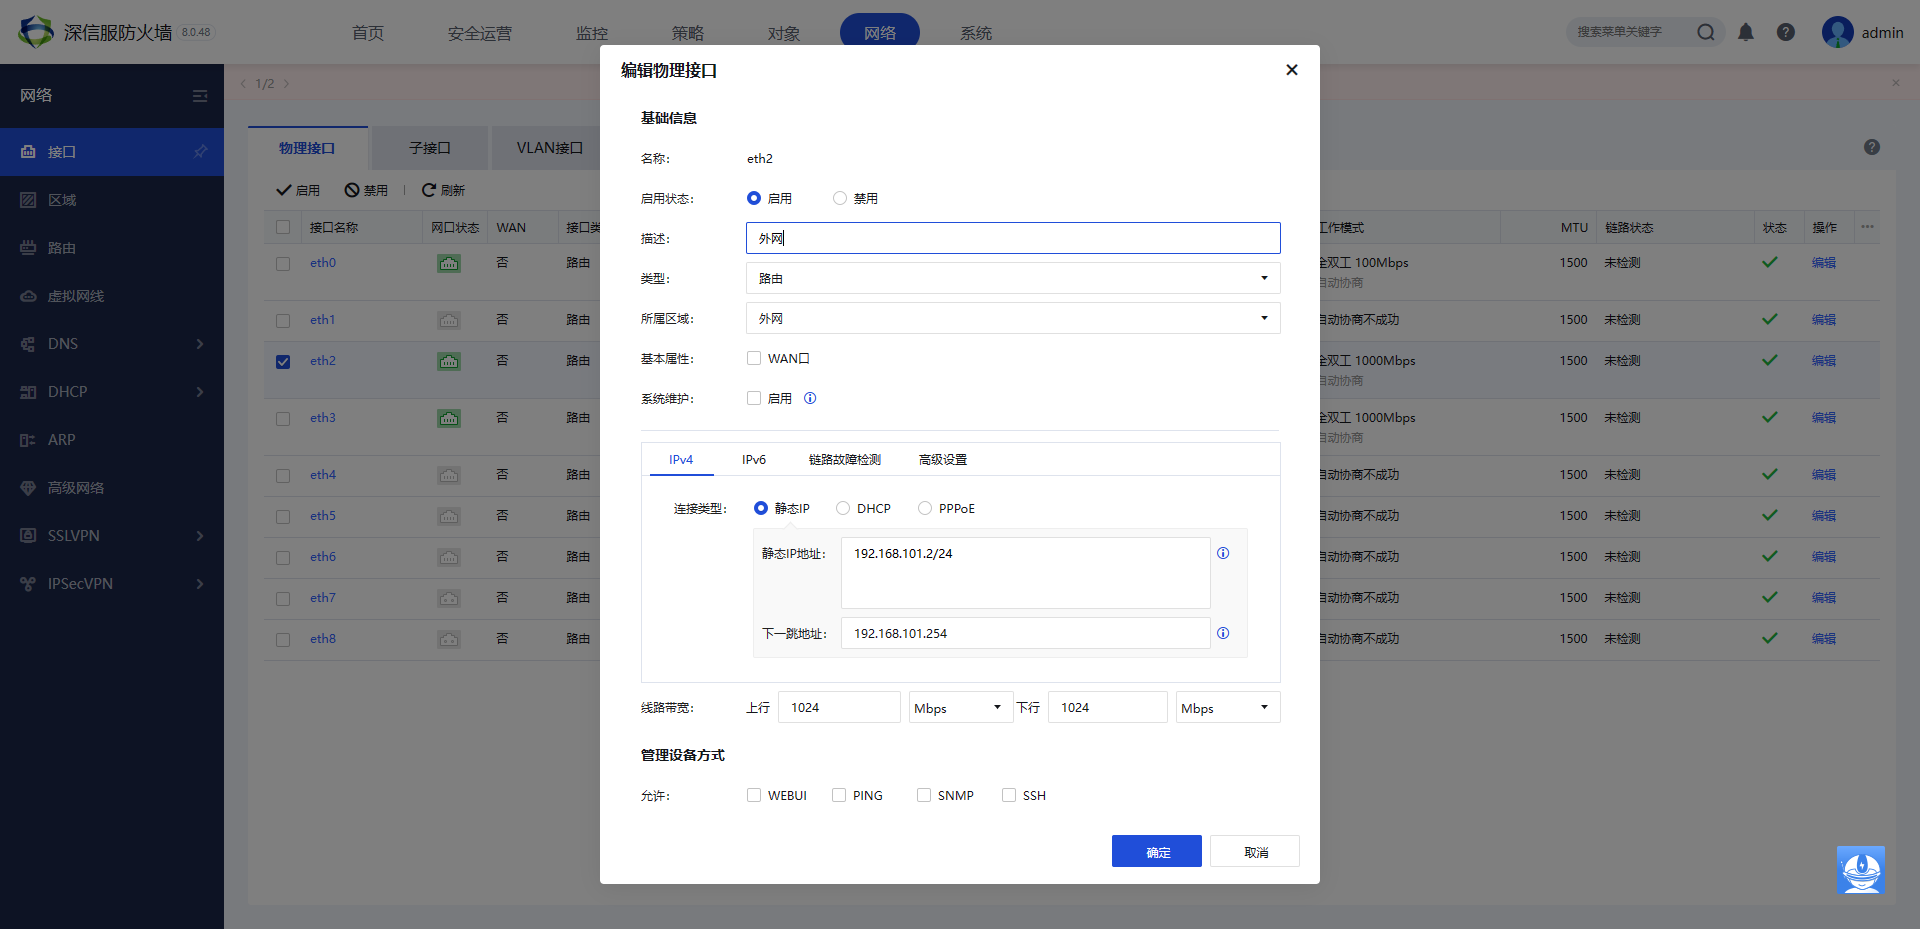Select the 静态IP connection type
The image size is (1920, 929).
click(x=761, y=508)
